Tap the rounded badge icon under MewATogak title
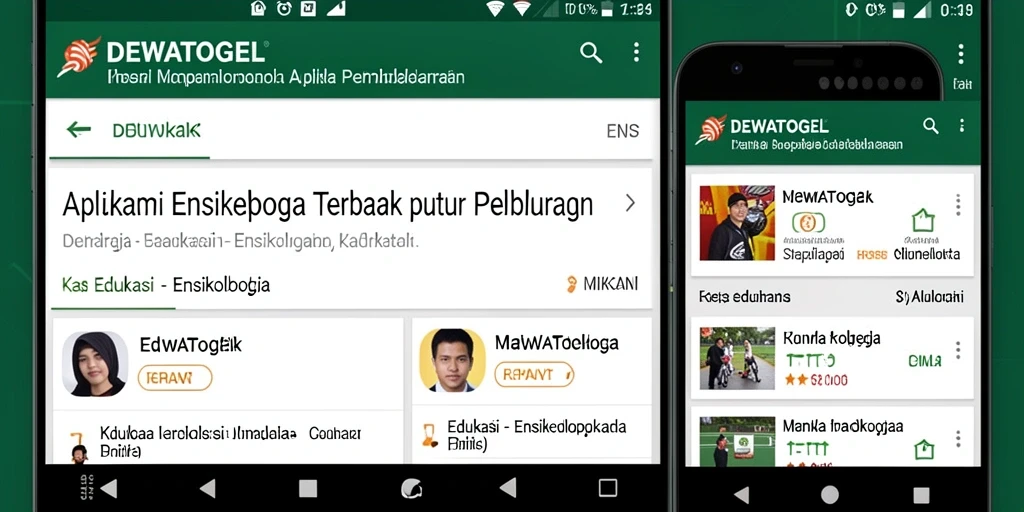The image size is (1024, 512). [x=808, y=223]
